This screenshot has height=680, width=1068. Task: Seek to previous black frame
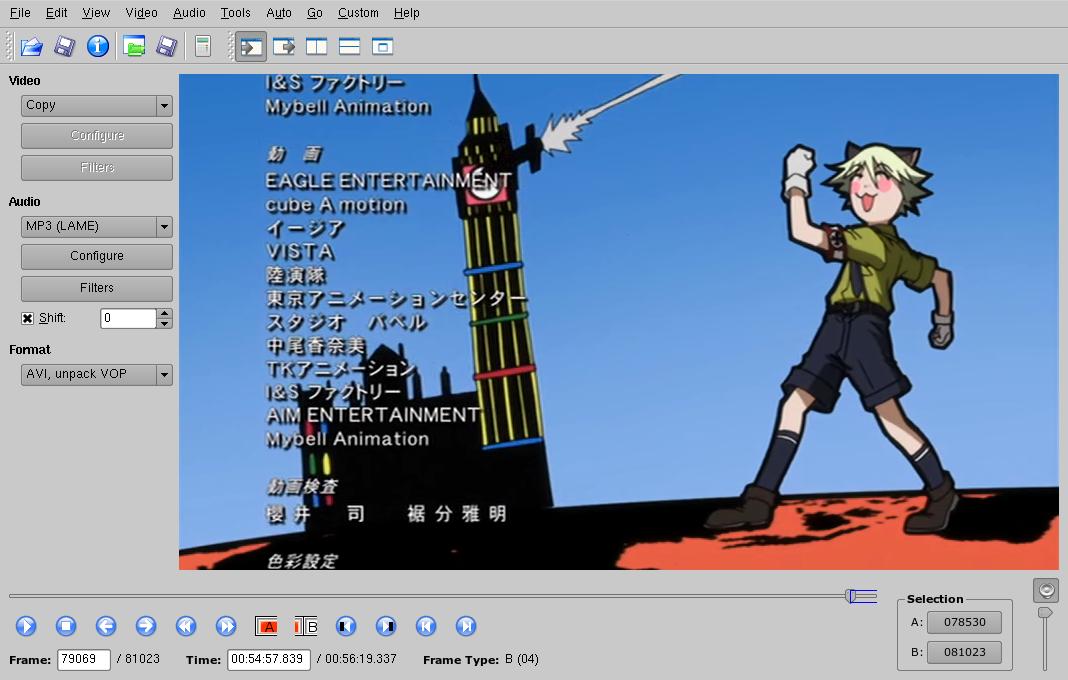click(x=346, y=625)
